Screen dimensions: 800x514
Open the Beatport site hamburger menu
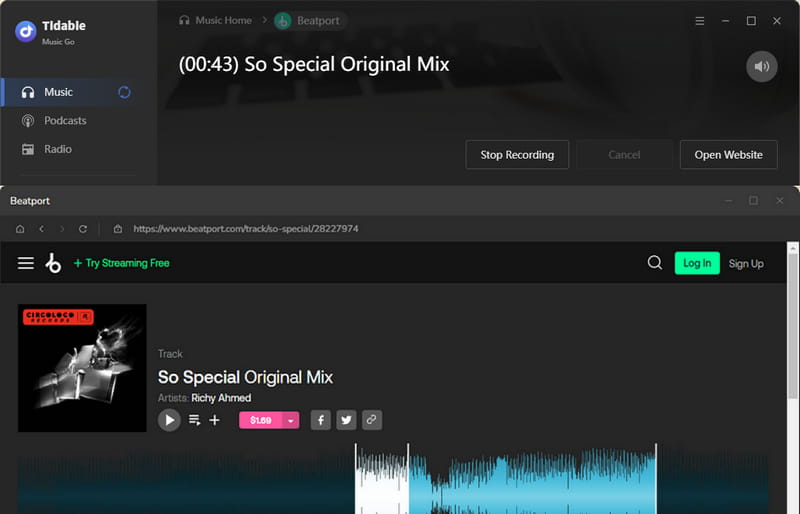[26, 263]
